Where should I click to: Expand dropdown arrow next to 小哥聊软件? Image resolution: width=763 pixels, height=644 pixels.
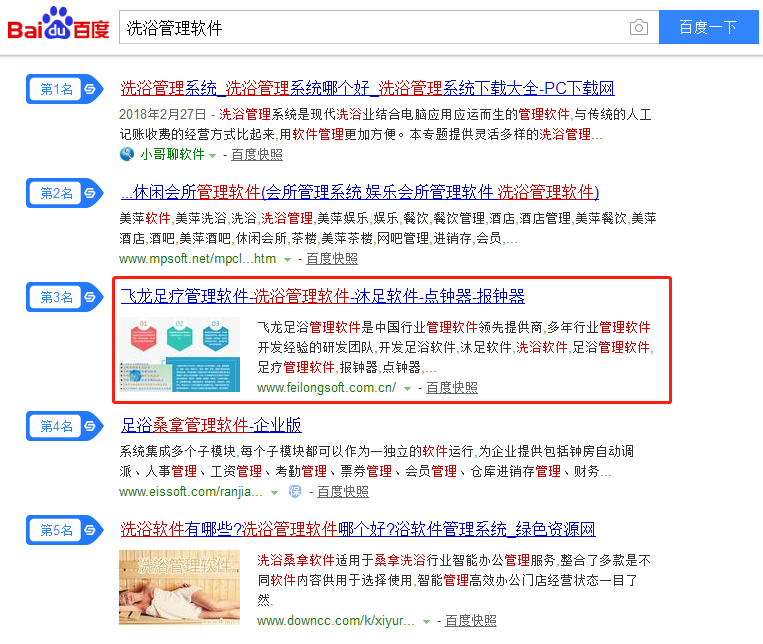(x=213, y=156)
